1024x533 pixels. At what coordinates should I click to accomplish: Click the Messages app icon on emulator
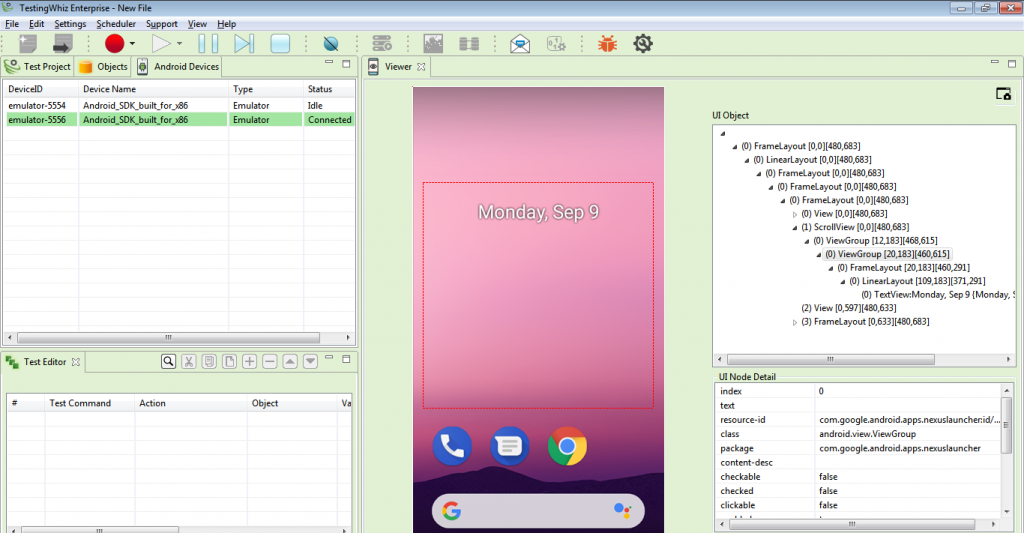pos(509,446)
